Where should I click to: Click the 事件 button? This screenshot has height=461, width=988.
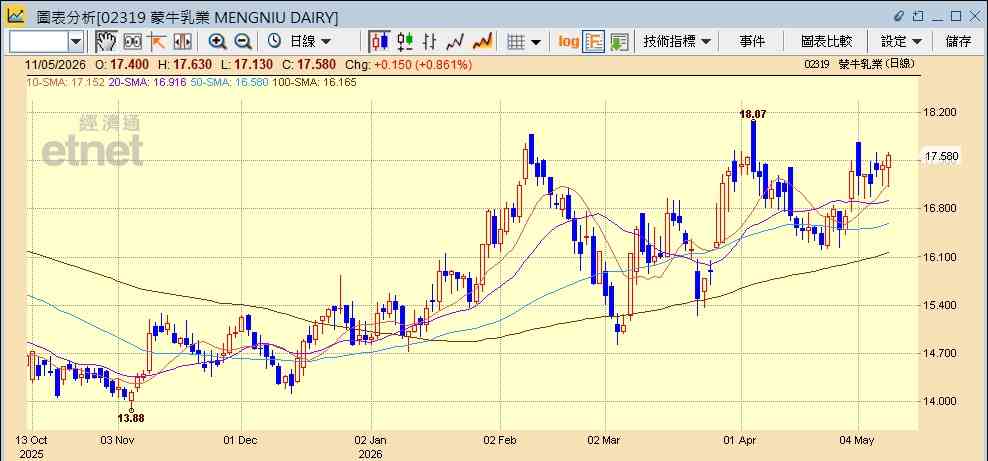tap(752, 42)
